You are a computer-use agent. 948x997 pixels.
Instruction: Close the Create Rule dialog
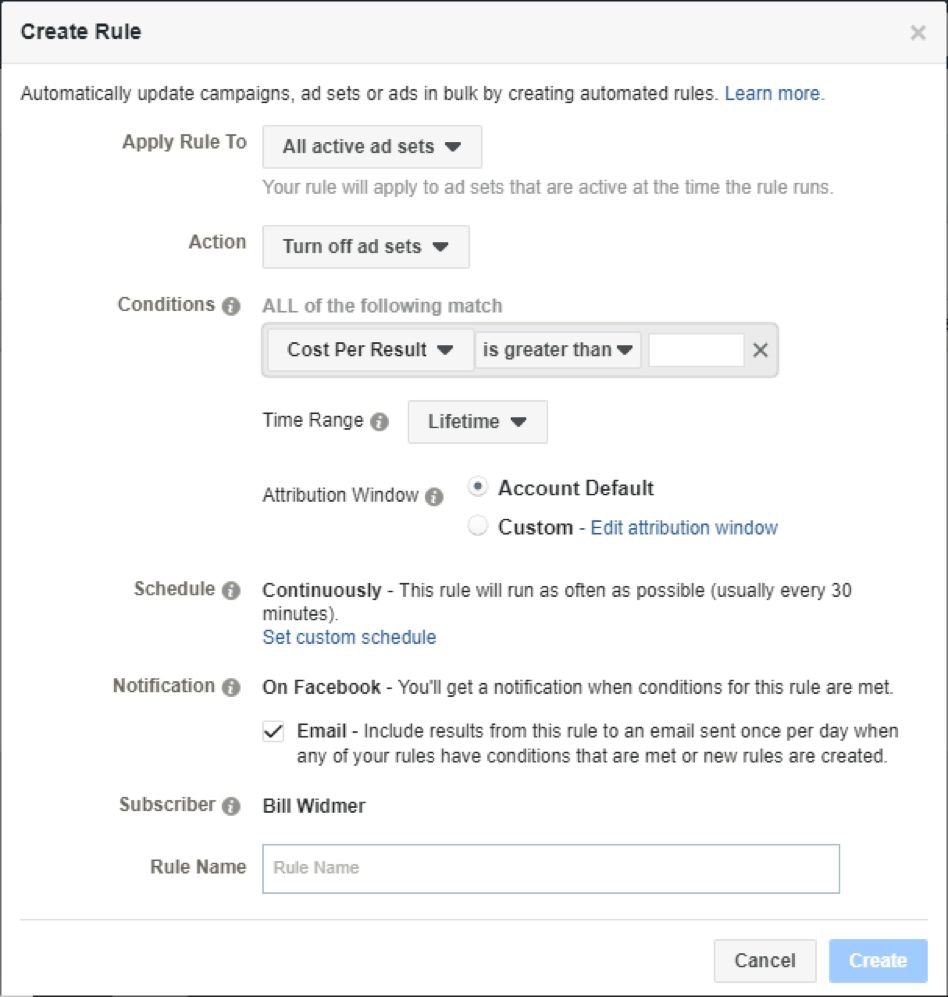coord(917,33)
